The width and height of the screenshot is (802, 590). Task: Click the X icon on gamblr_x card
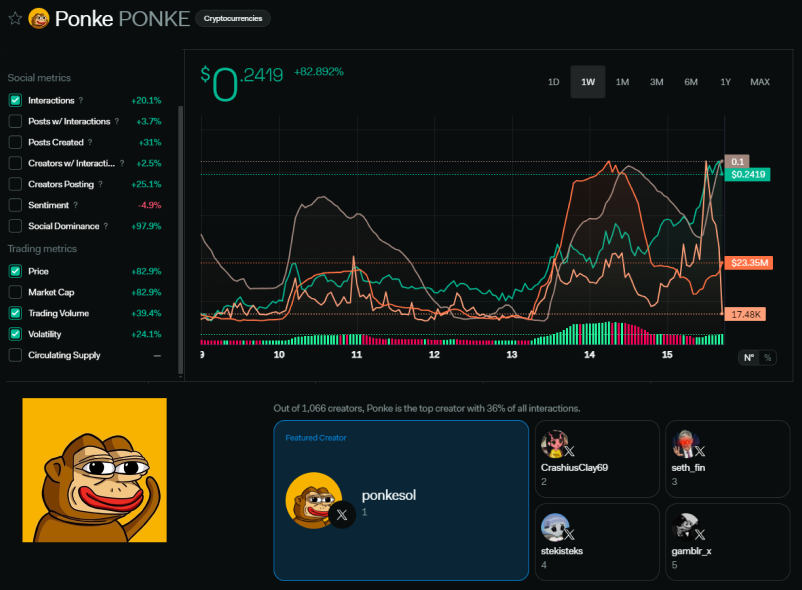[x=700, y=534]
